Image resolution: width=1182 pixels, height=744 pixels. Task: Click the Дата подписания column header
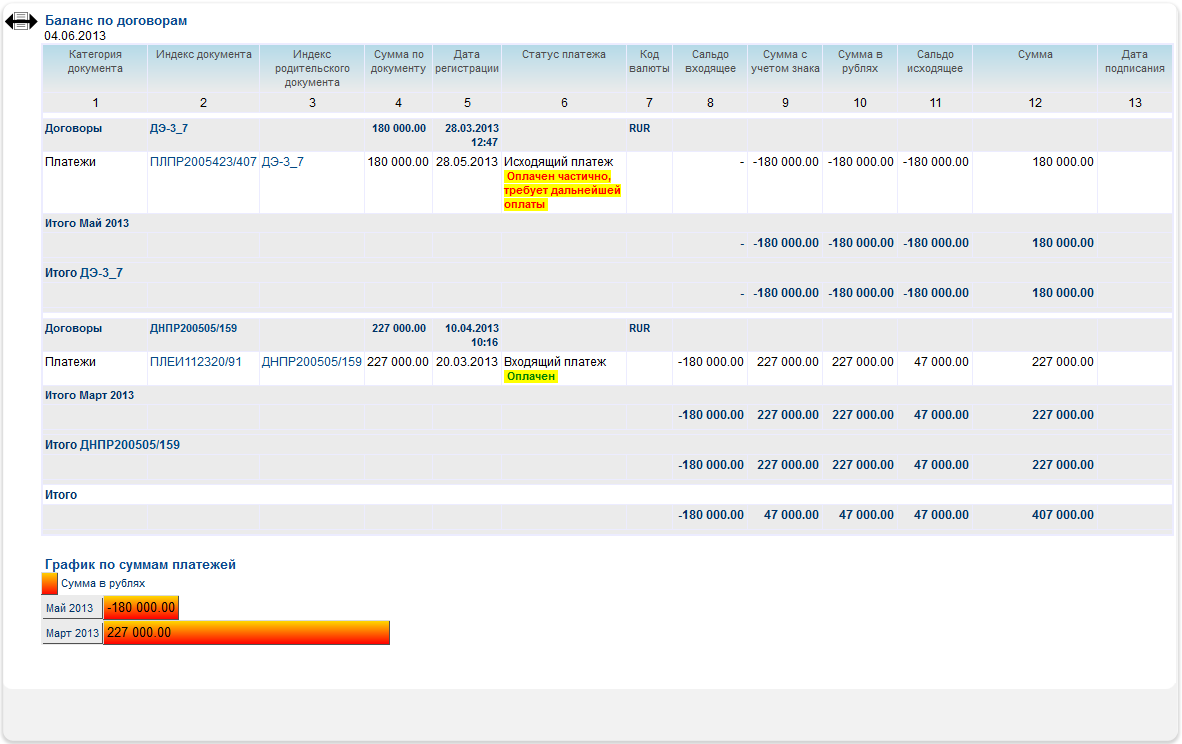tap(1134, 61)
